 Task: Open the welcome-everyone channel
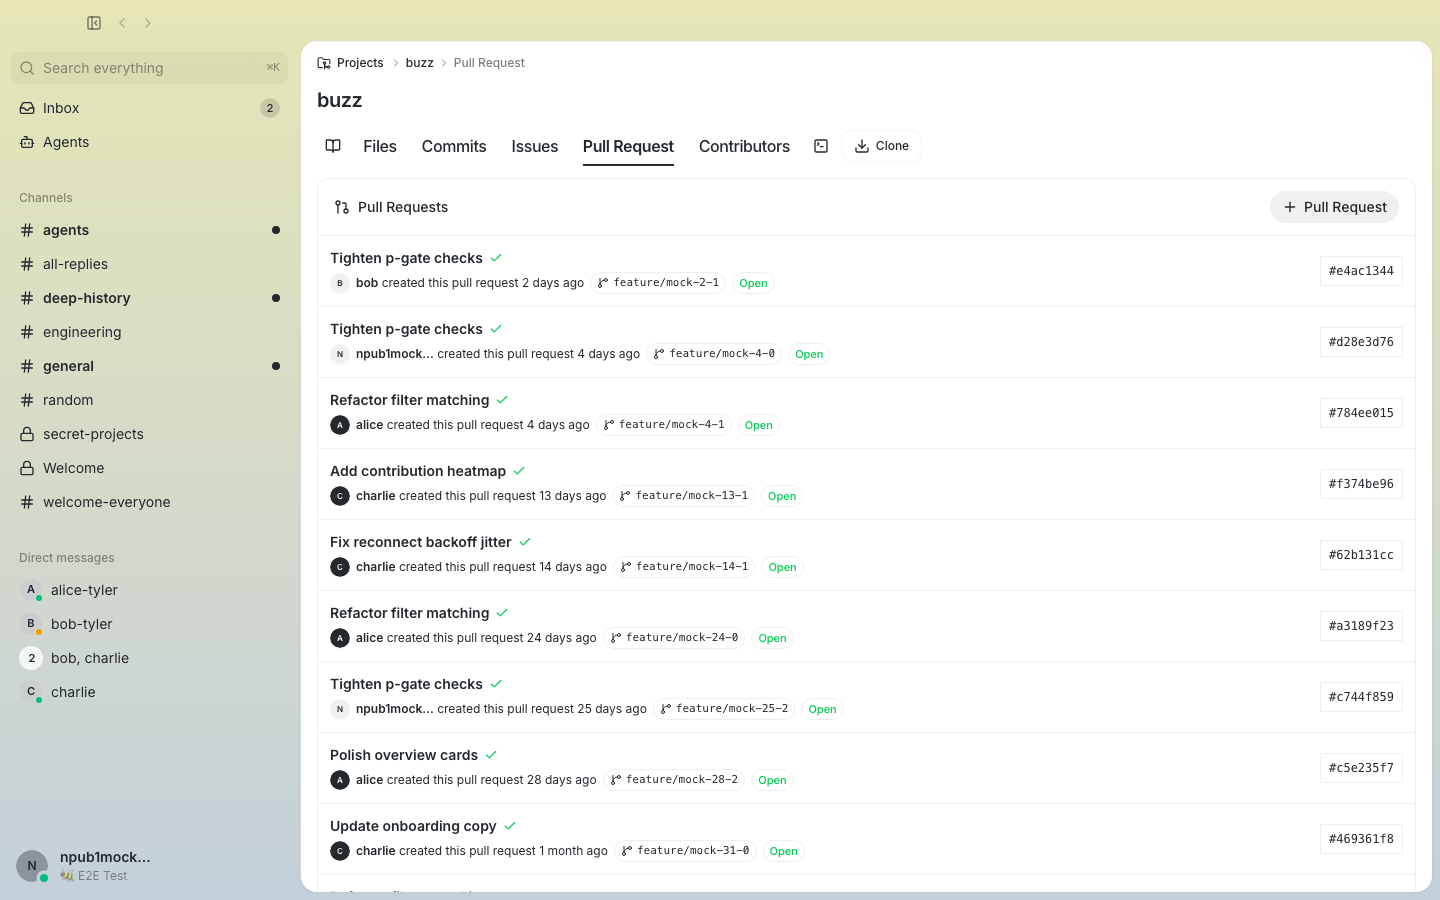click(x=150, y=502)
